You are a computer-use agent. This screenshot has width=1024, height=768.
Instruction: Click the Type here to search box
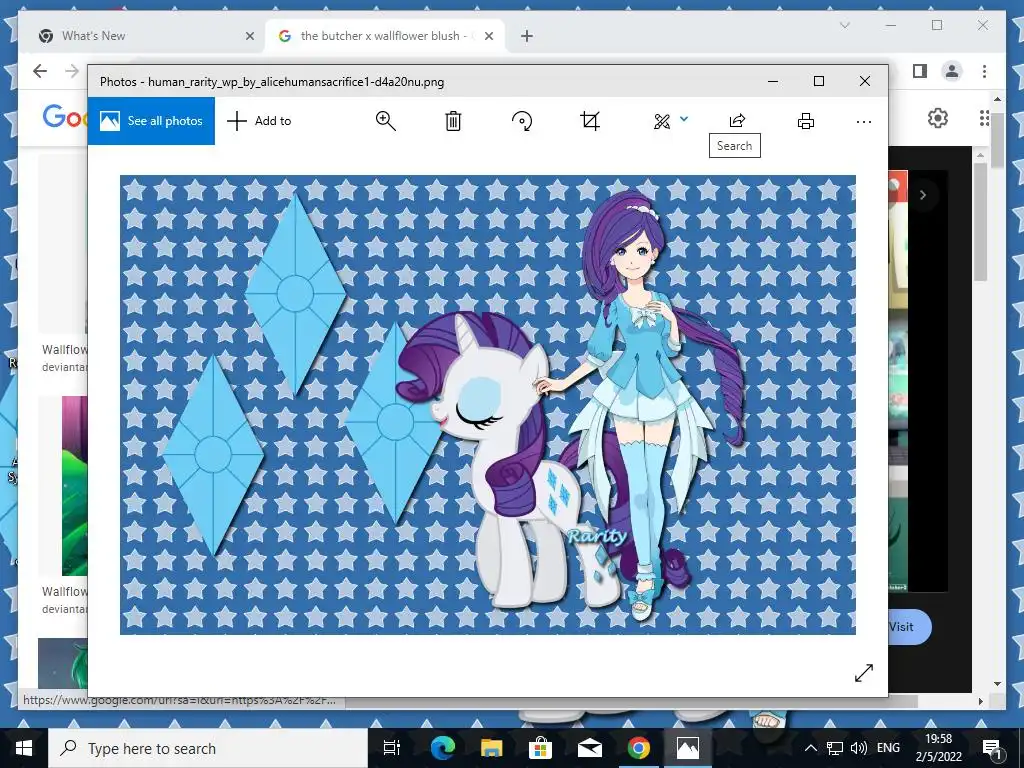(x=208, y=748)
